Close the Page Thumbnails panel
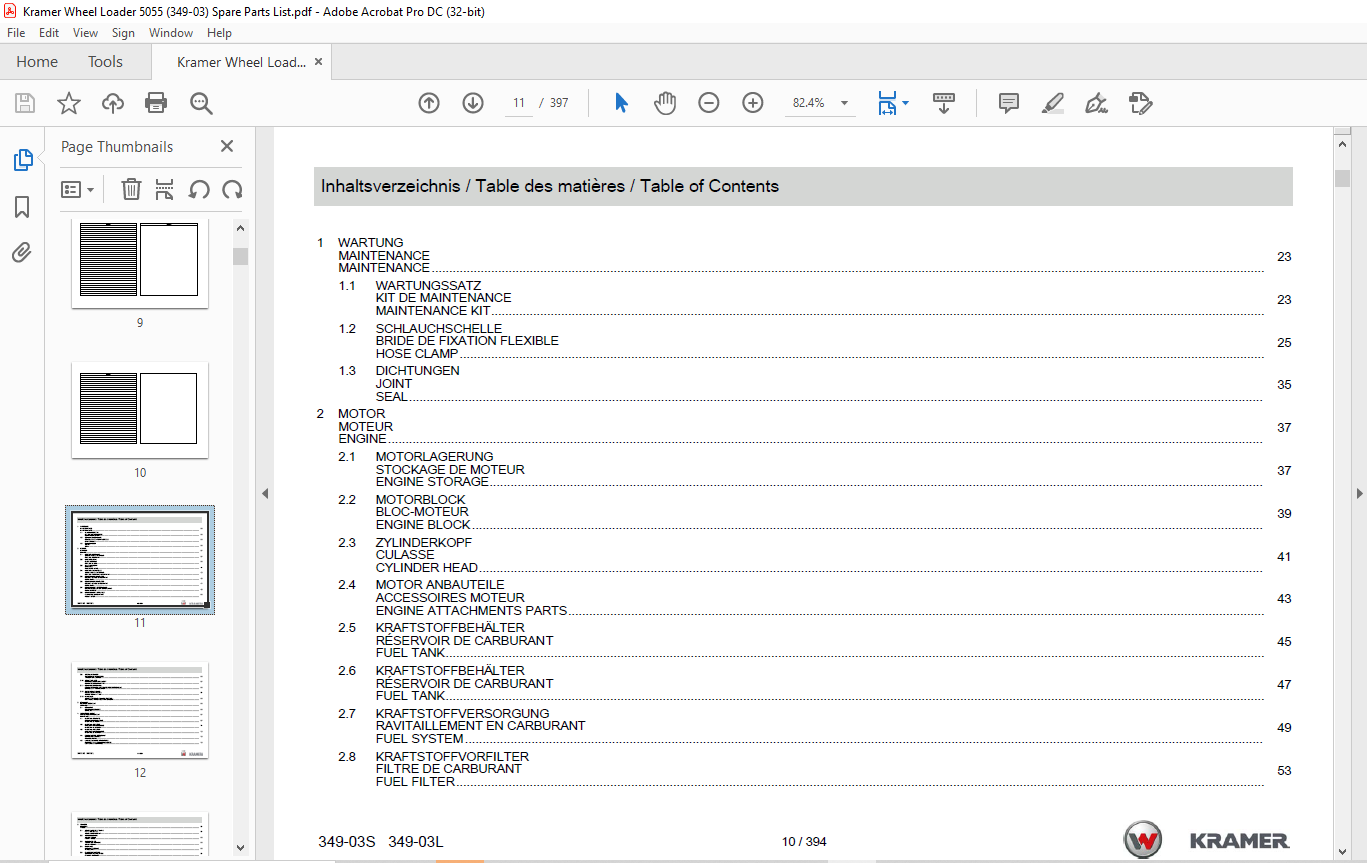 [x=227, y=146]
